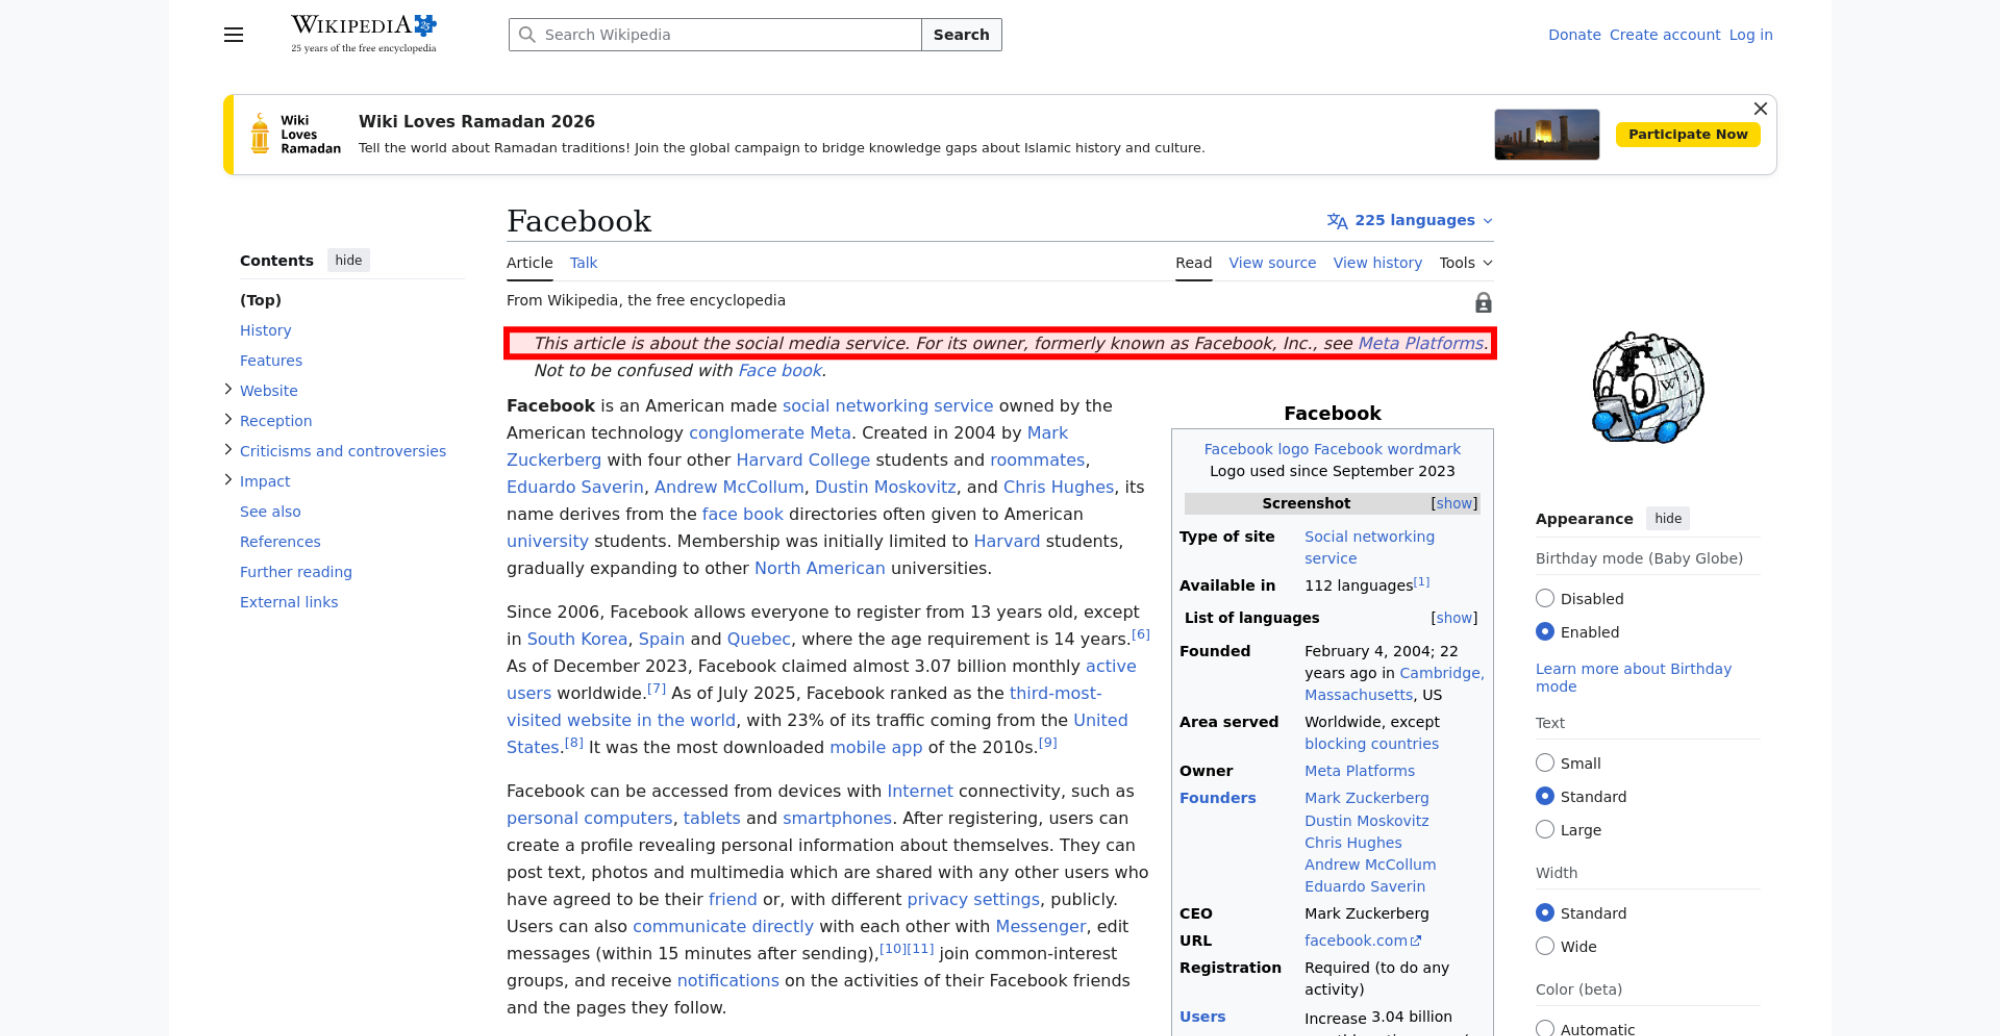
Task: Open the View history tab
Action: 1377,263
